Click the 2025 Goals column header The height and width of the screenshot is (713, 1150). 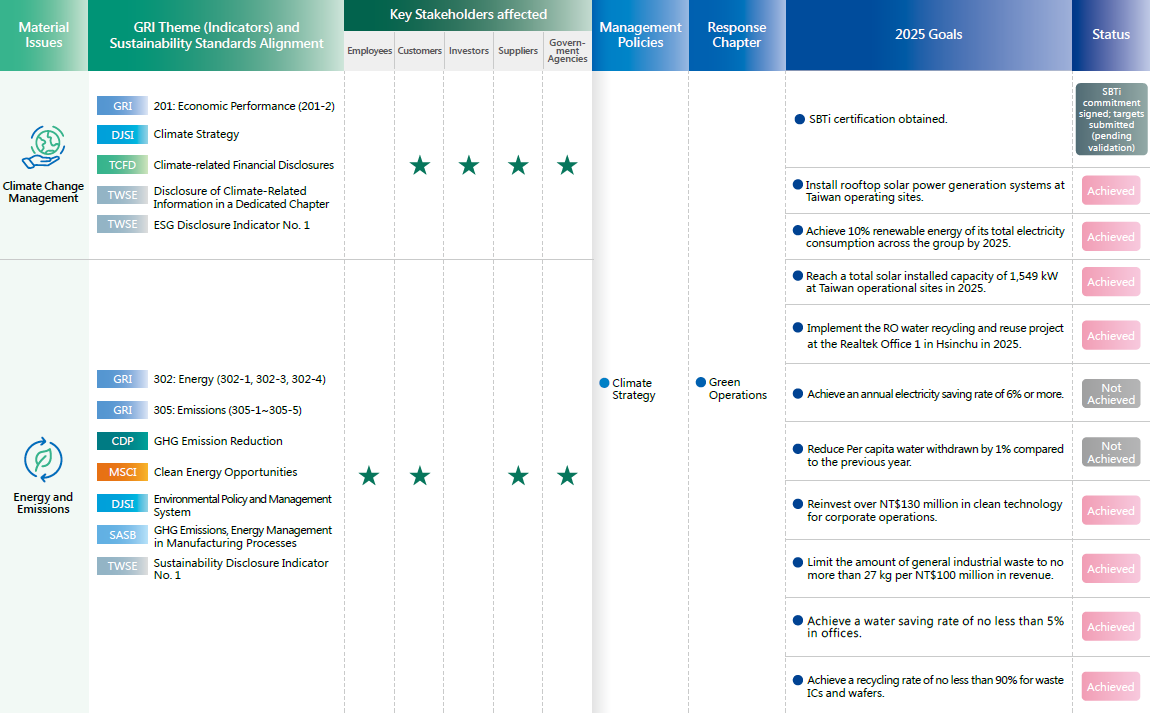pyautogui.click(x=929, y=35)
